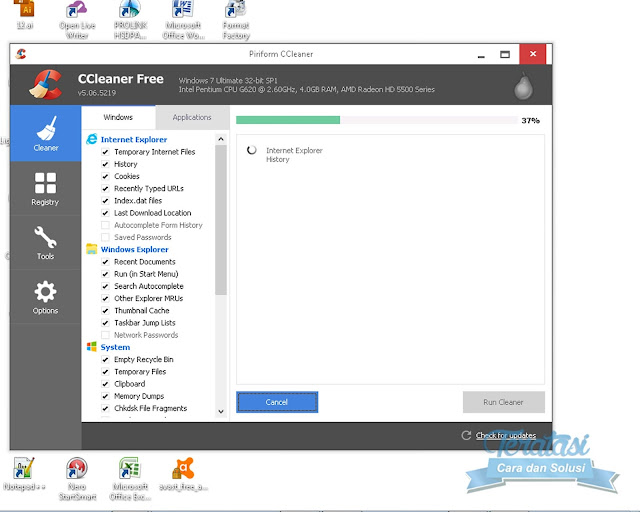This screenshot has width=640, height=512.
Task: Click the Internet Explorer History status text
Action: point(294,155)
